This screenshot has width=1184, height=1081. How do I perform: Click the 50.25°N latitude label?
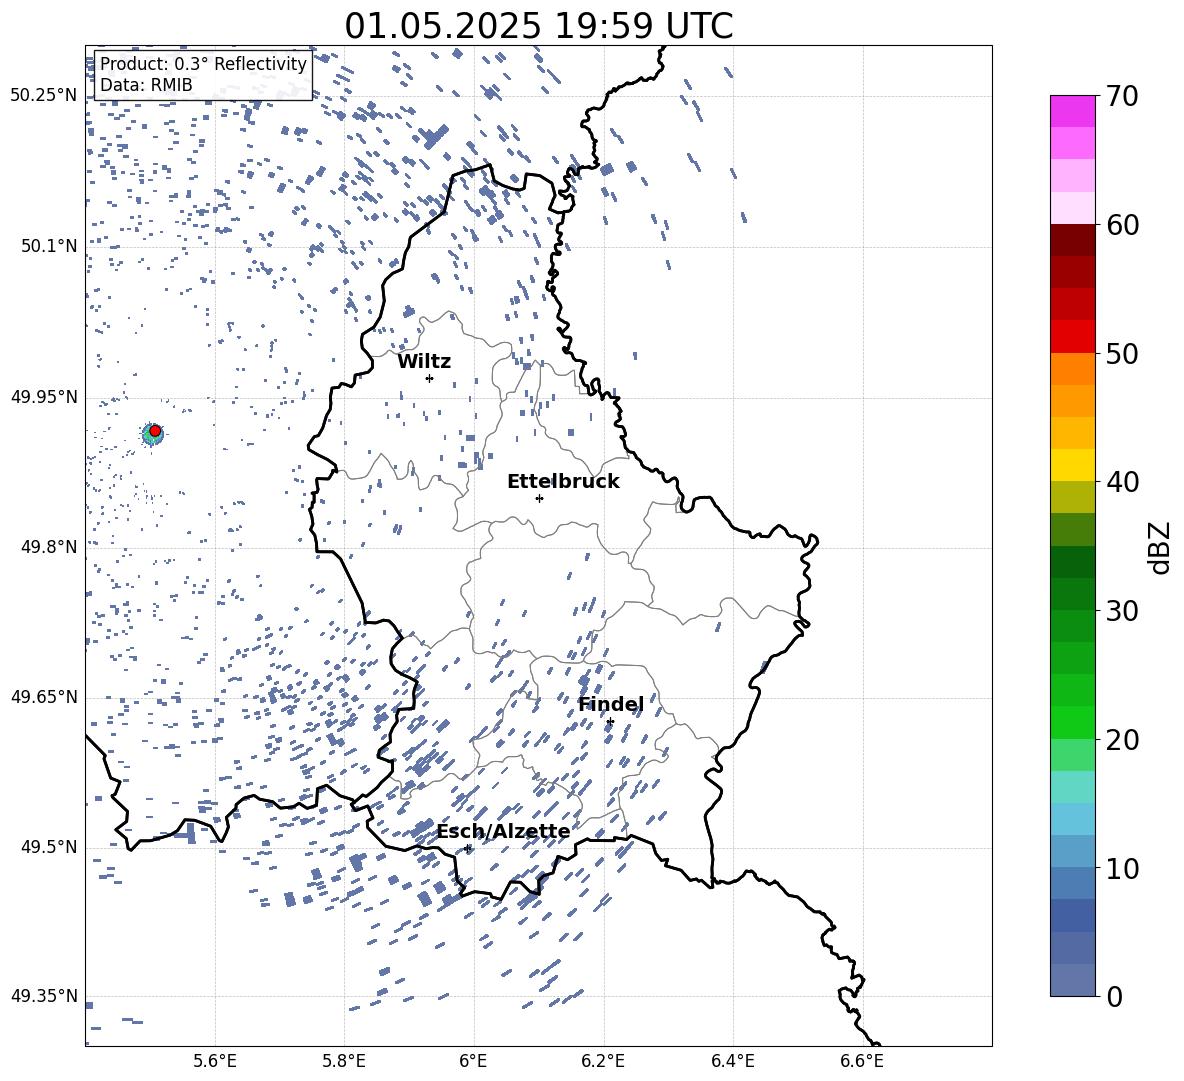pyautogui.click(x=44, y=96)
